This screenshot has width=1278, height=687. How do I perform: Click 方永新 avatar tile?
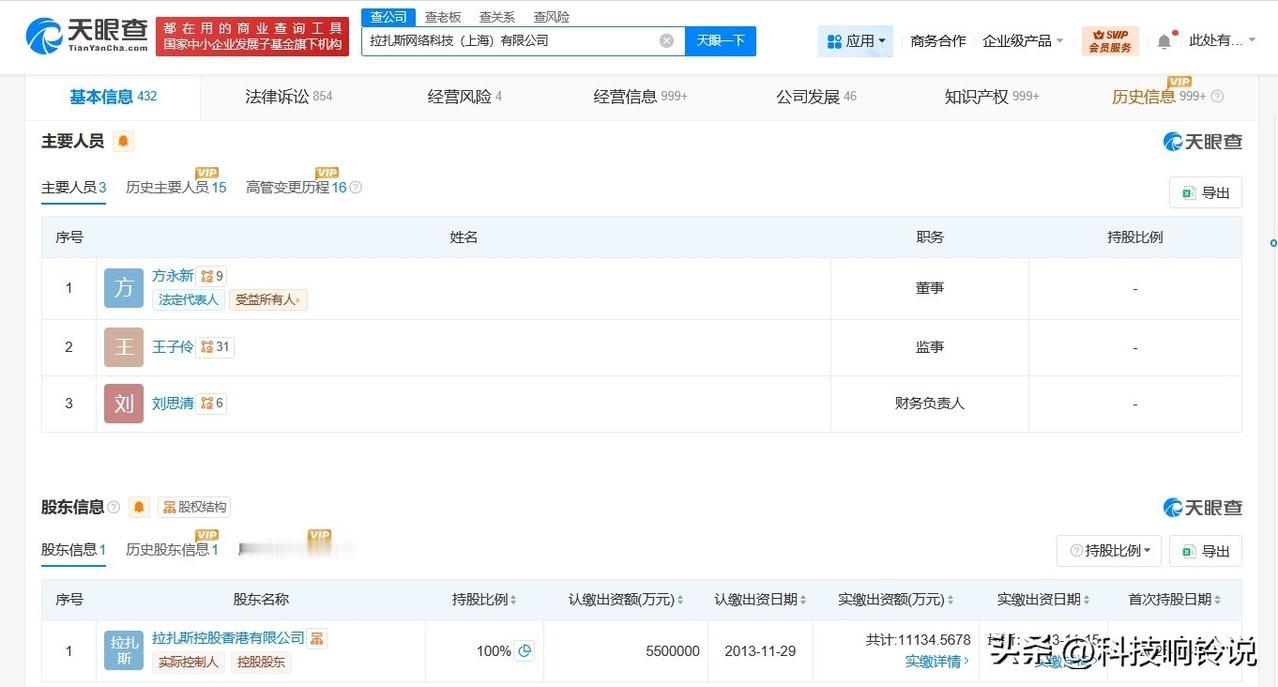[x=124, y=288]
